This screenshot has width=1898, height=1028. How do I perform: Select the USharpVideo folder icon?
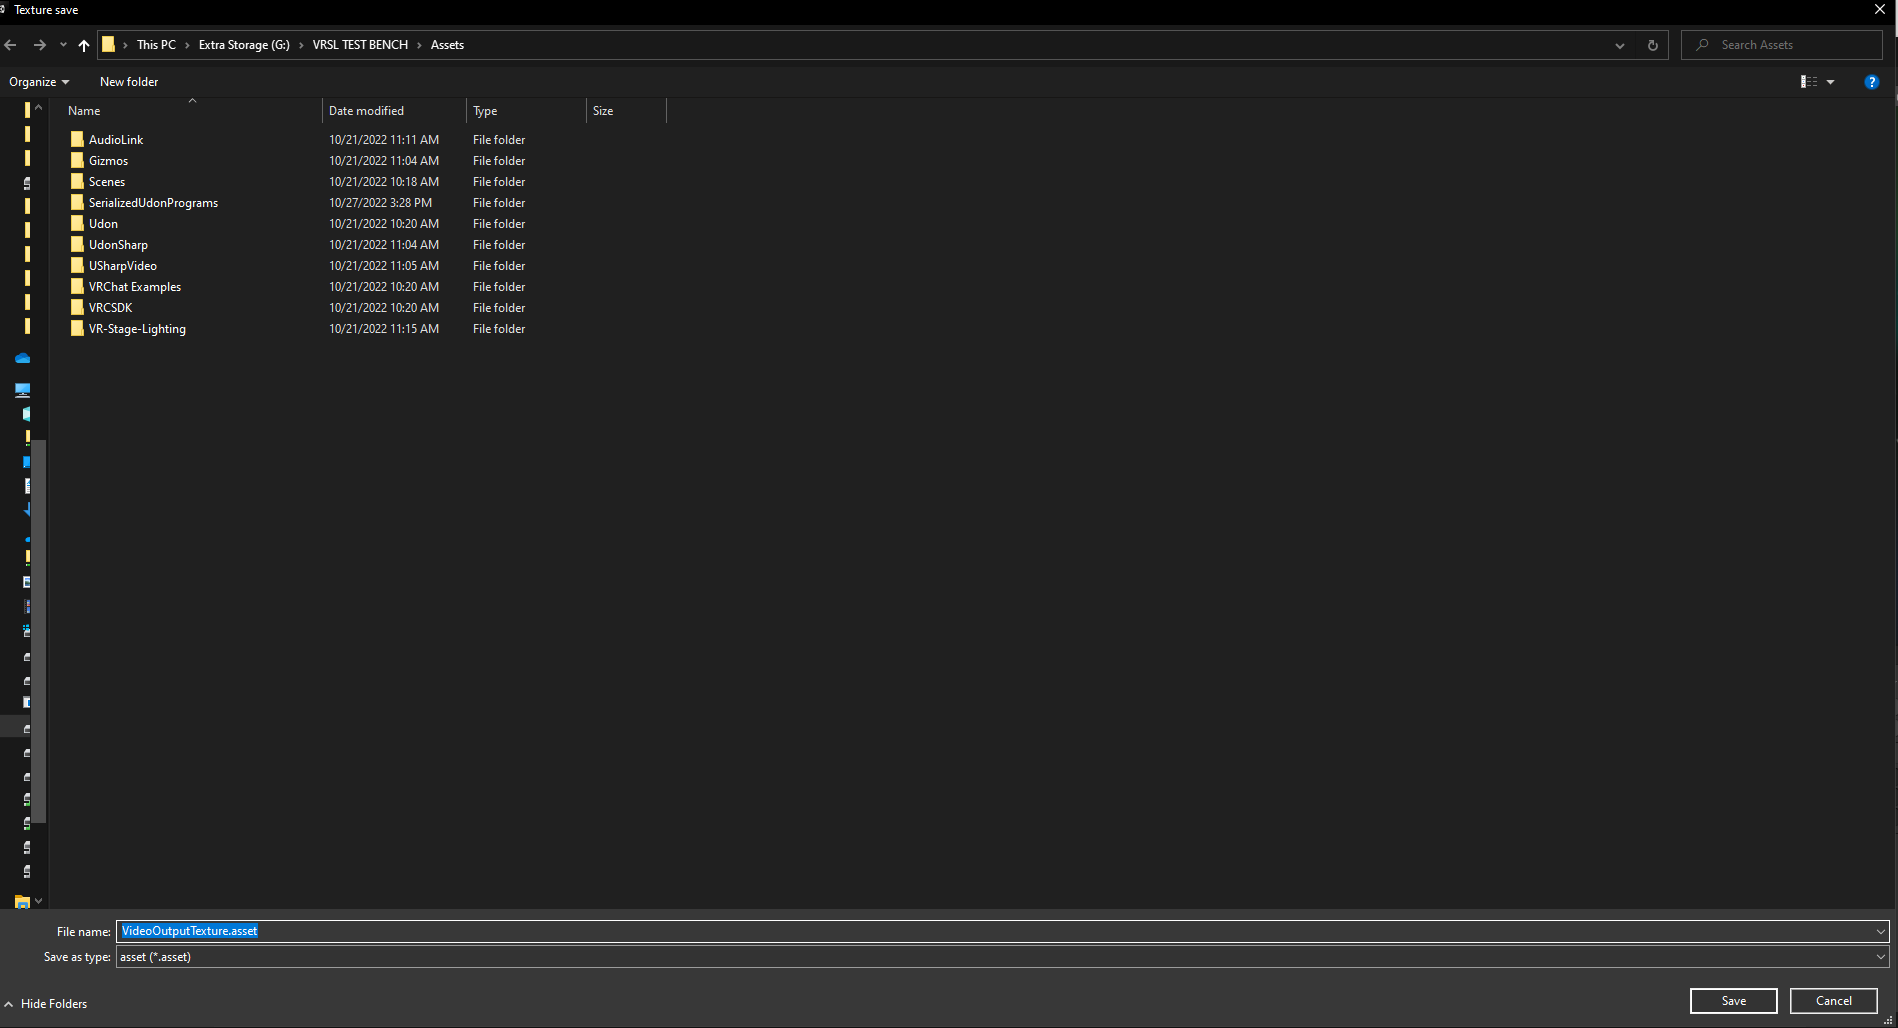77,265
